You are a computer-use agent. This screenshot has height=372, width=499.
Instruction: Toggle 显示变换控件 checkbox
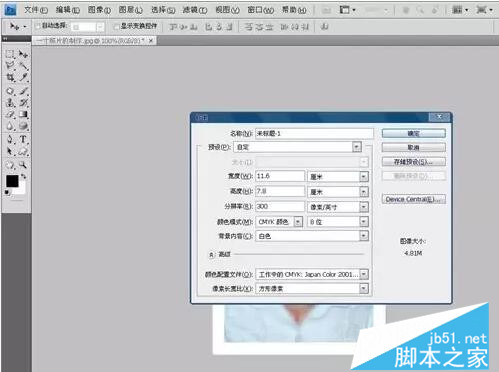[116, 26]
